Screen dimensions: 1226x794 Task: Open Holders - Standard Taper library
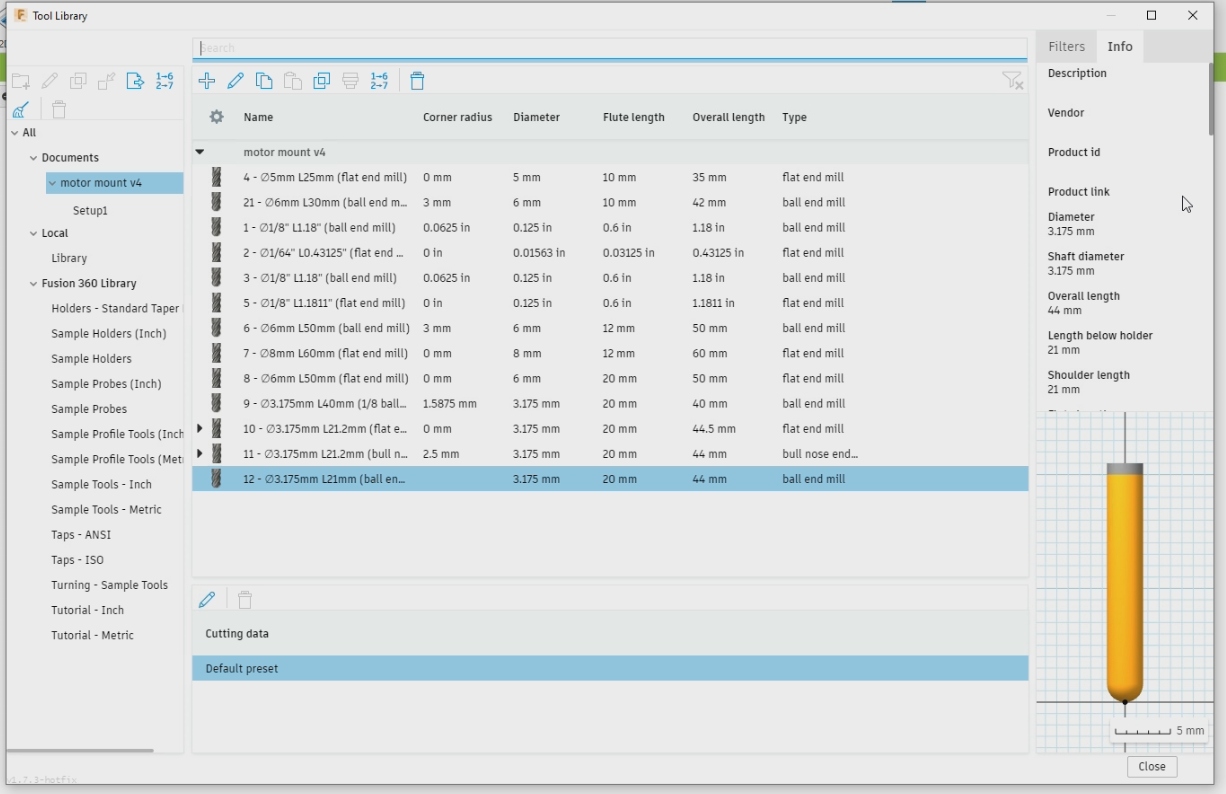pos(115,309)
